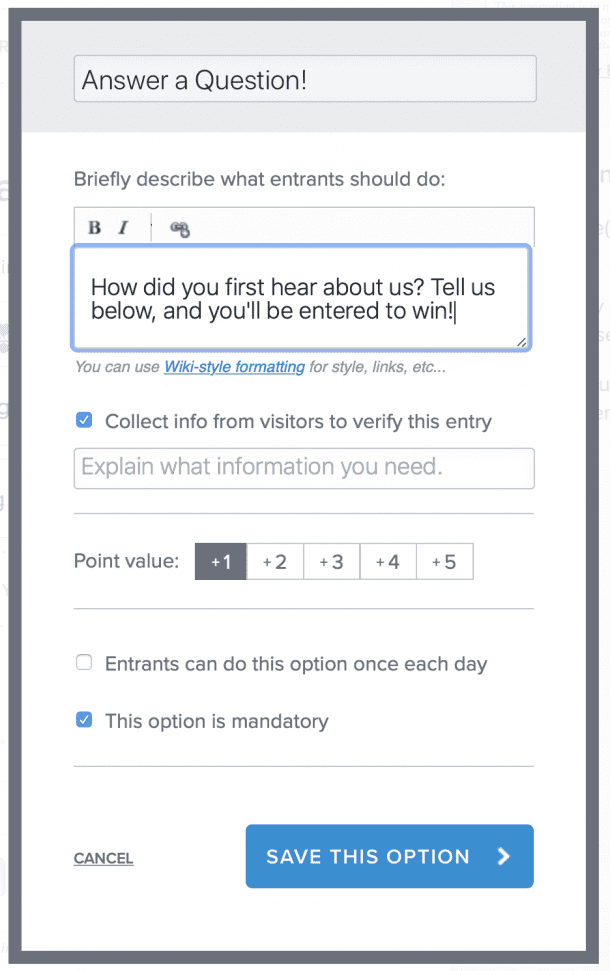
Task: Toggle bold formatting in the description editor
Action: click(92, 227)
